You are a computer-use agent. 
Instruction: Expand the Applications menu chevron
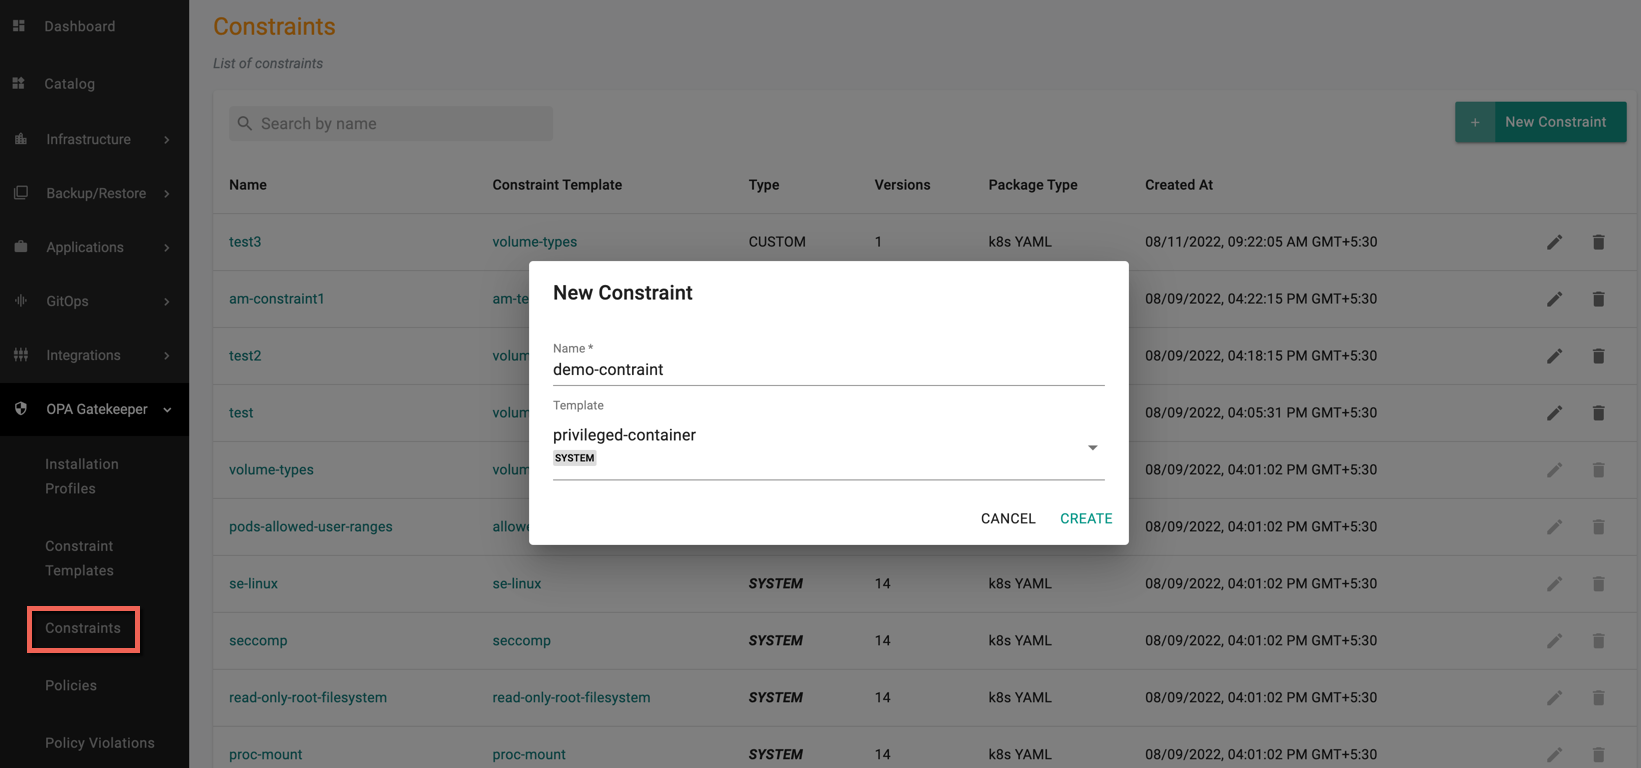[167, 248]
